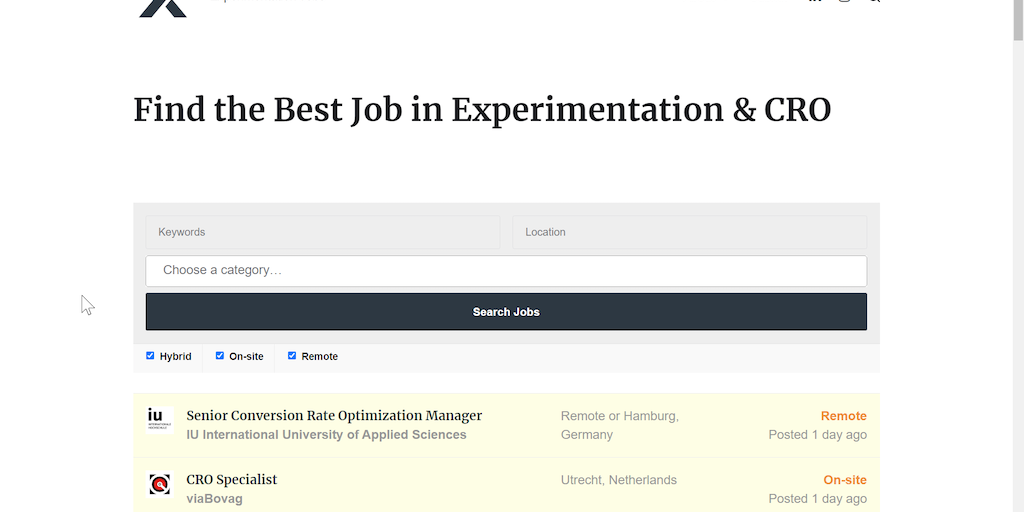Click the orange On-site tag on CRO Specialist
The image size is (1024, 512).
(845, 480)
